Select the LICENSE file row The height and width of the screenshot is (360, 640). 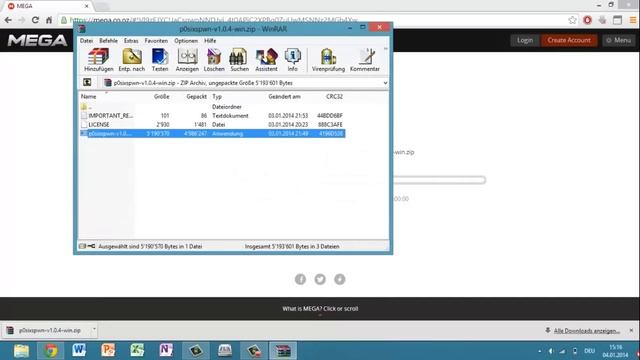212,124
